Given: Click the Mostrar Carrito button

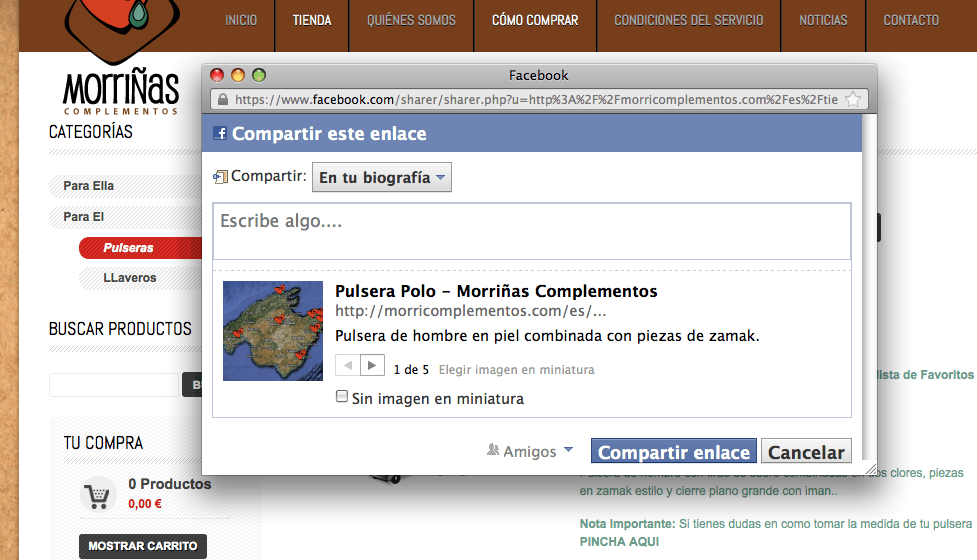Looking at the screenshot, I should pos(143,546).
